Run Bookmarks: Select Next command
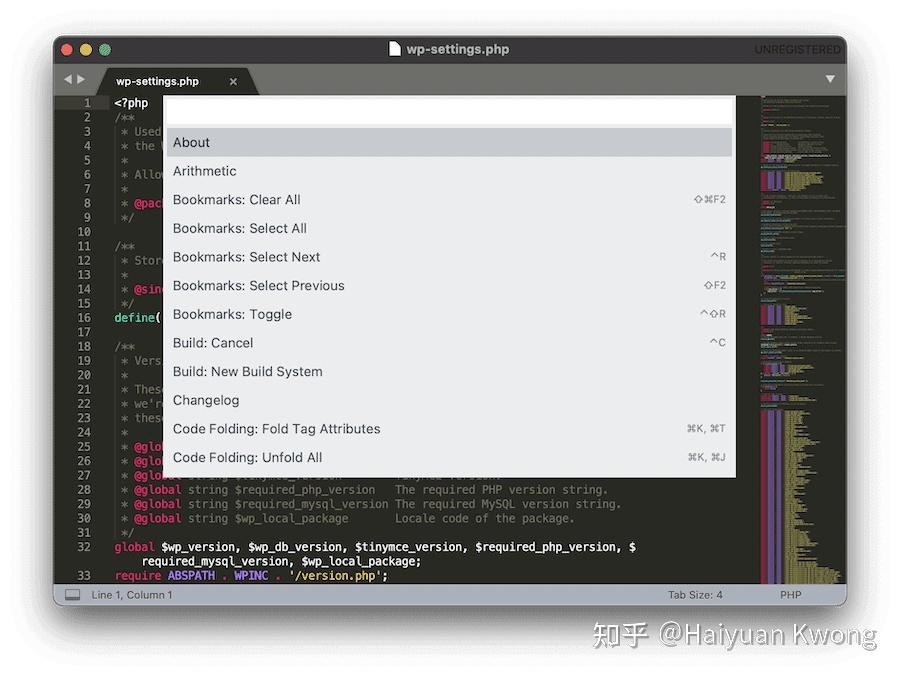900x676 pixels. pos(448,257)
